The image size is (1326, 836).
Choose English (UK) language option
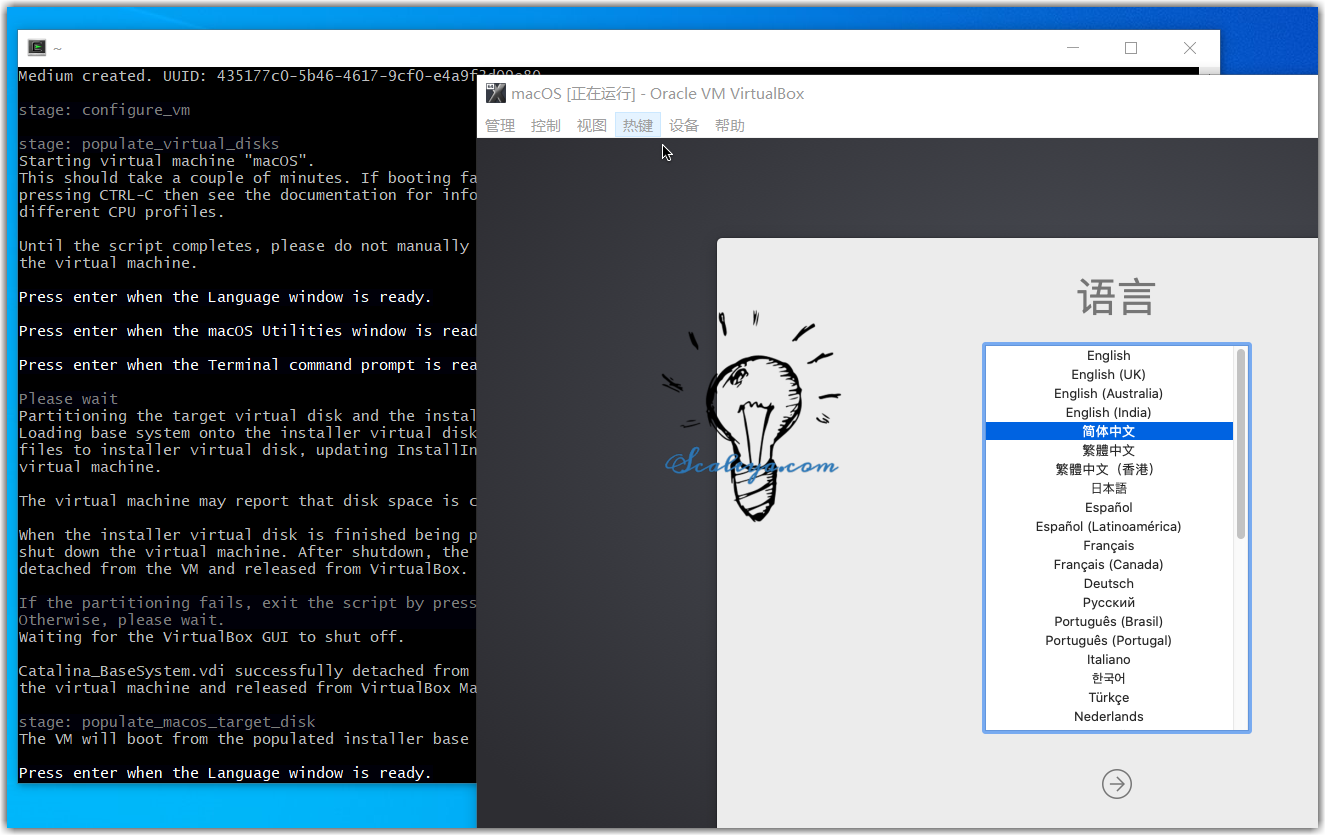point(1108,375)
